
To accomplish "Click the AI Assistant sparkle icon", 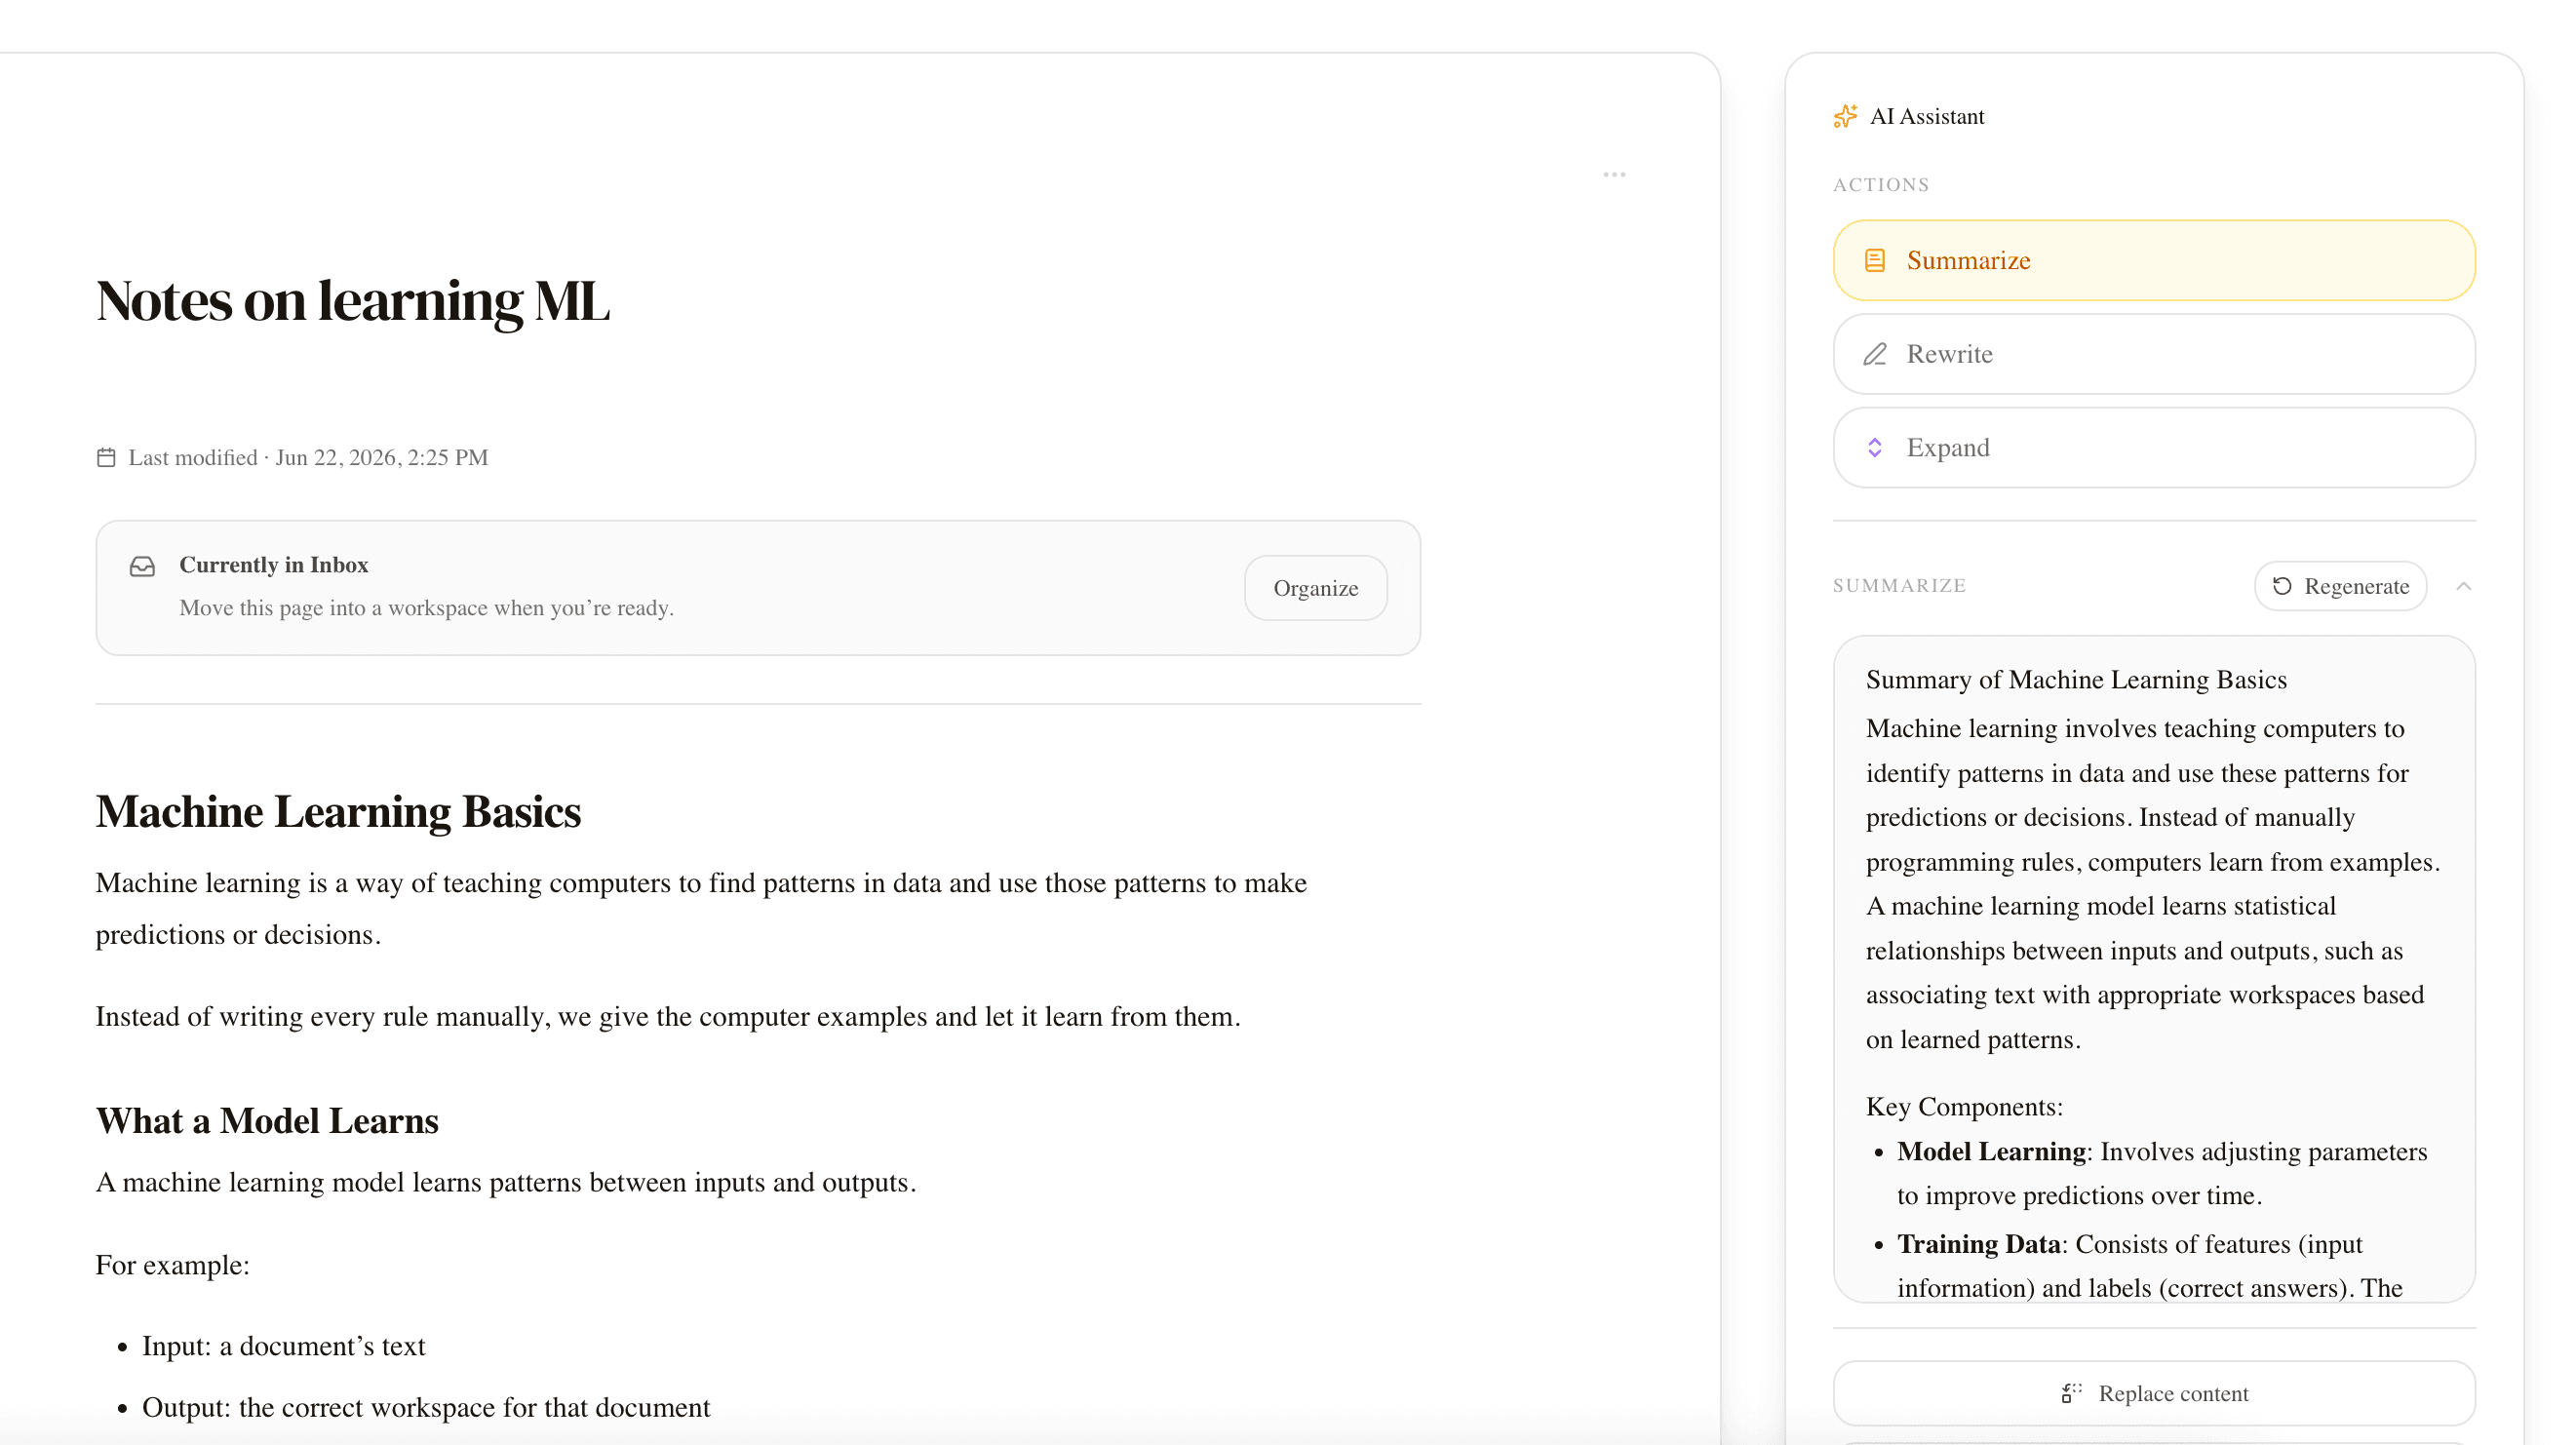I will [1845, 116].
